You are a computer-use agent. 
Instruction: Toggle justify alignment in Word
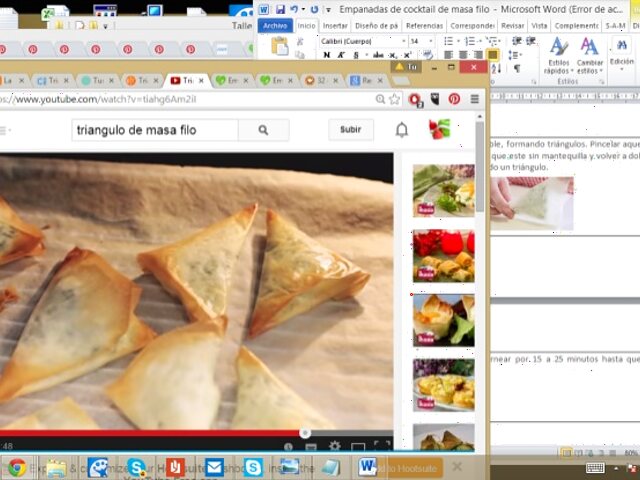(x=493, y=55)
